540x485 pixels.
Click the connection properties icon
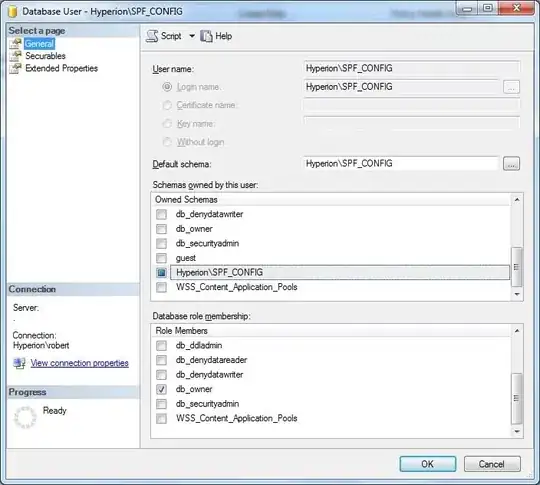[x=19, y=363]
